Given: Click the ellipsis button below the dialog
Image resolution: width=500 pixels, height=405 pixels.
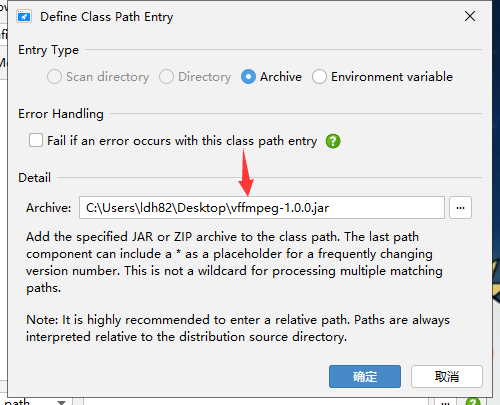Looking at the screenshot, I should pyautogui.click(x=445, y=402).
